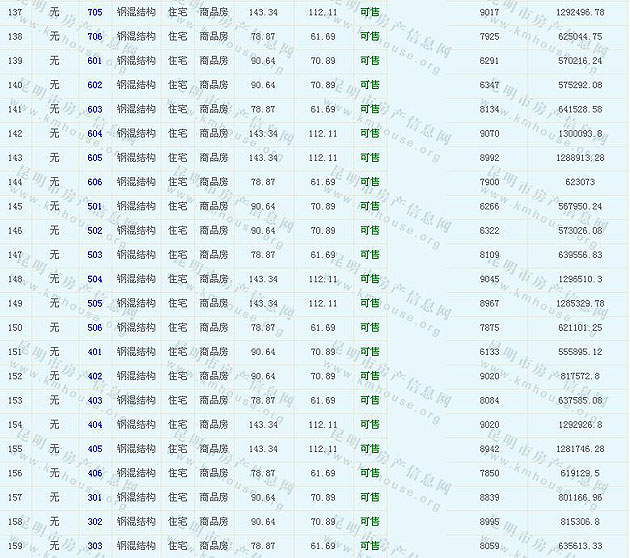Click room number 706 link
Viewport: 630px width, 558px height.
pos(95,36)
